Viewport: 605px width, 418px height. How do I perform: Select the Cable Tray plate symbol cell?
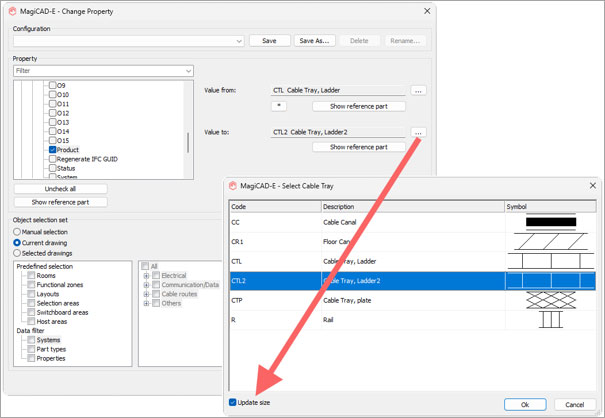pos(551,300)
